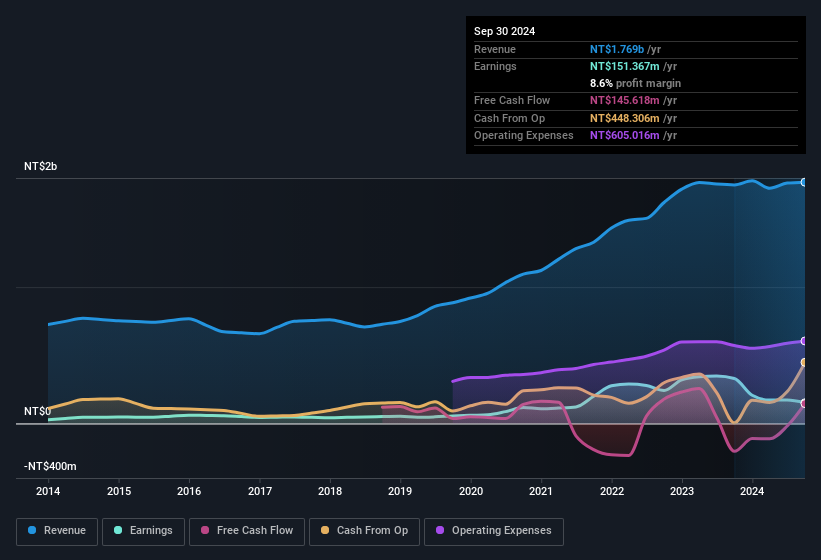
Task: Click the 2014 x-axis label
Action: pyautogui.click(x=48, y=491)
